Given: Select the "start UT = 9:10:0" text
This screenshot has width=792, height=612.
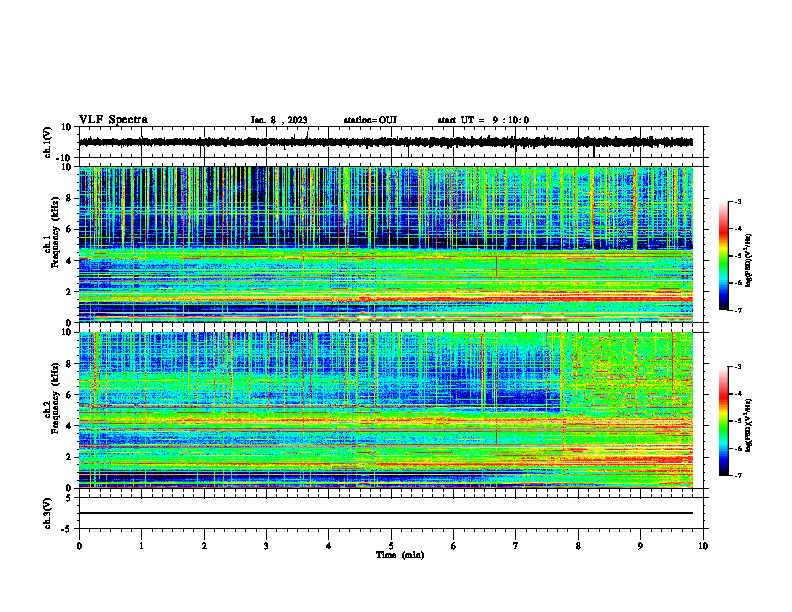Looking at the screenshot, I should pos(483,120).
